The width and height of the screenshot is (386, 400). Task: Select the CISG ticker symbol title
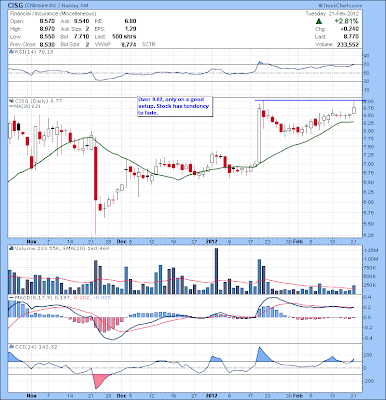16,6
